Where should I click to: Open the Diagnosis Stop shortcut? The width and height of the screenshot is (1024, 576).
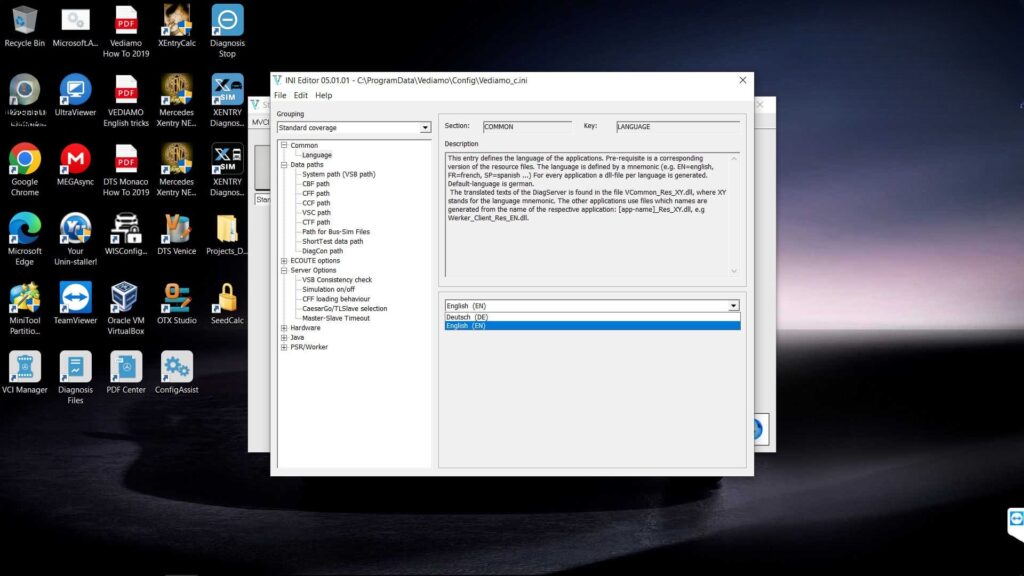coord(227,21)
